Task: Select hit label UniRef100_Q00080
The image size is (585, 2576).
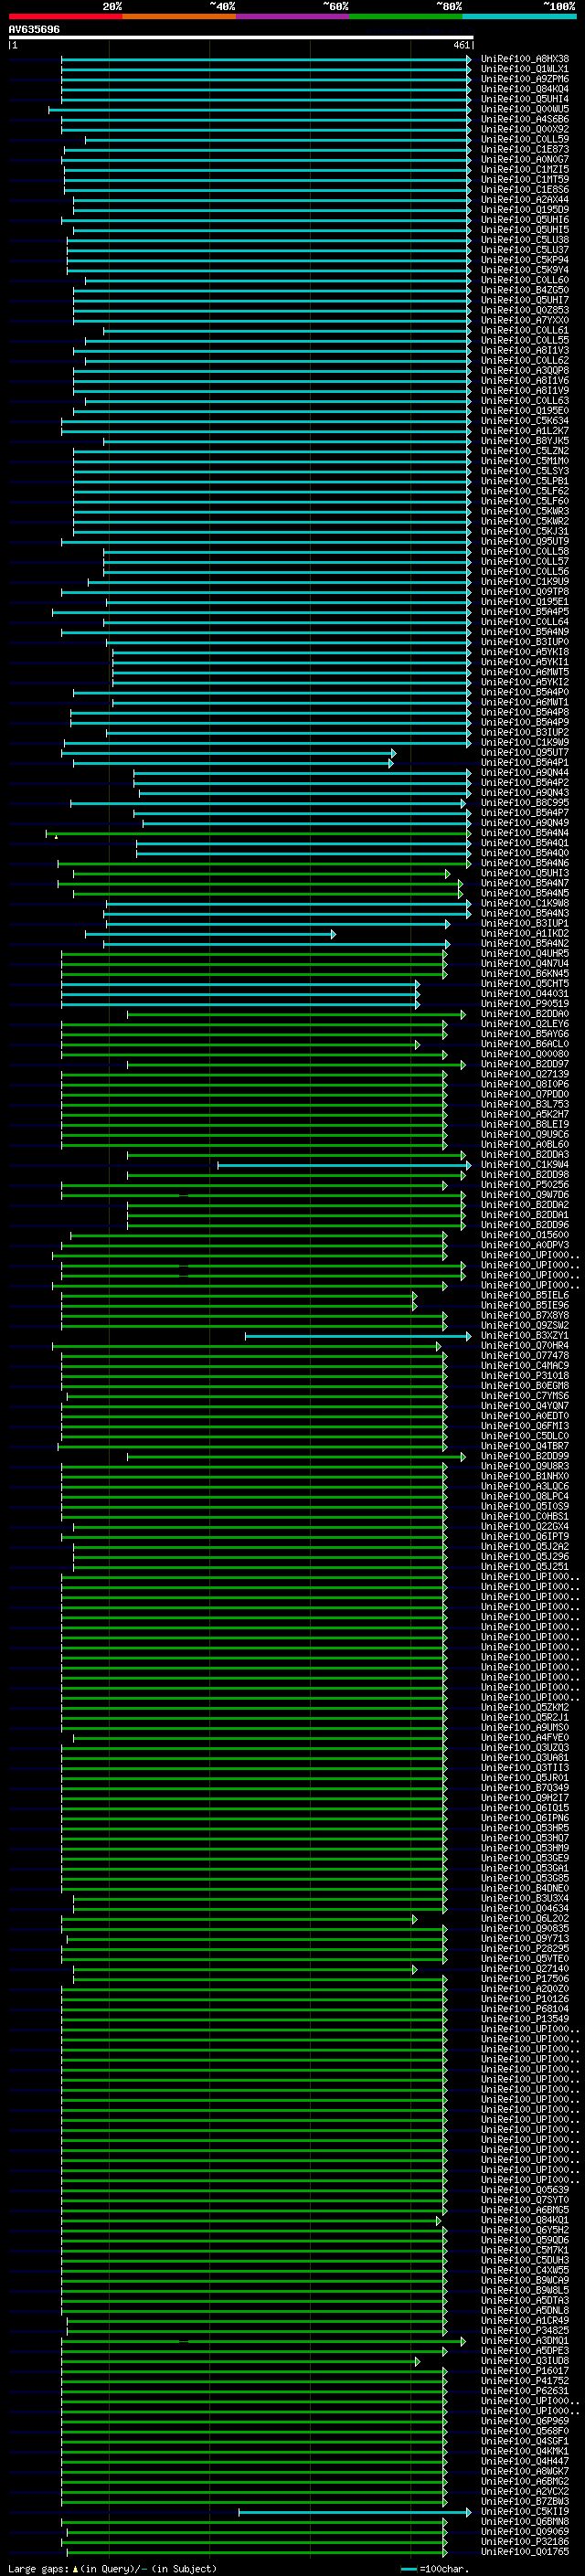Action: click(525, 1054)
